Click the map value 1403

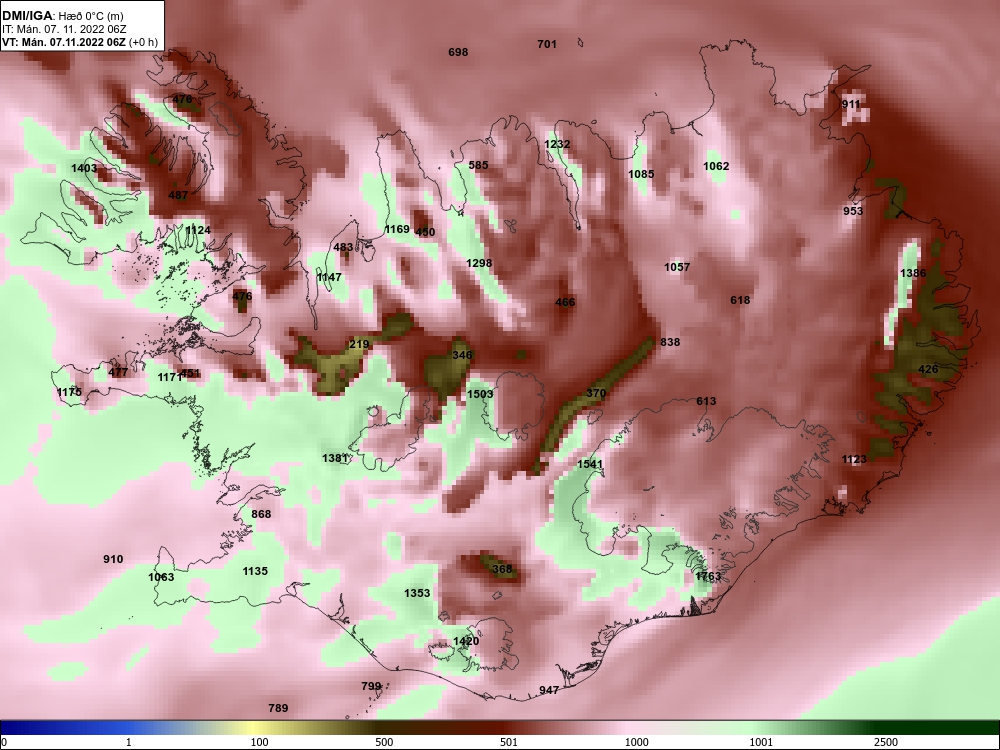[x=84, y=168]
